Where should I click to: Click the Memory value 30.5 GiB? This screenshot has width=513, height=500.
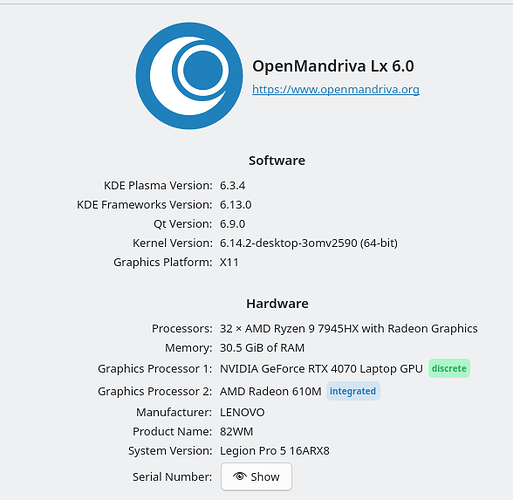(x=262, y=348)
